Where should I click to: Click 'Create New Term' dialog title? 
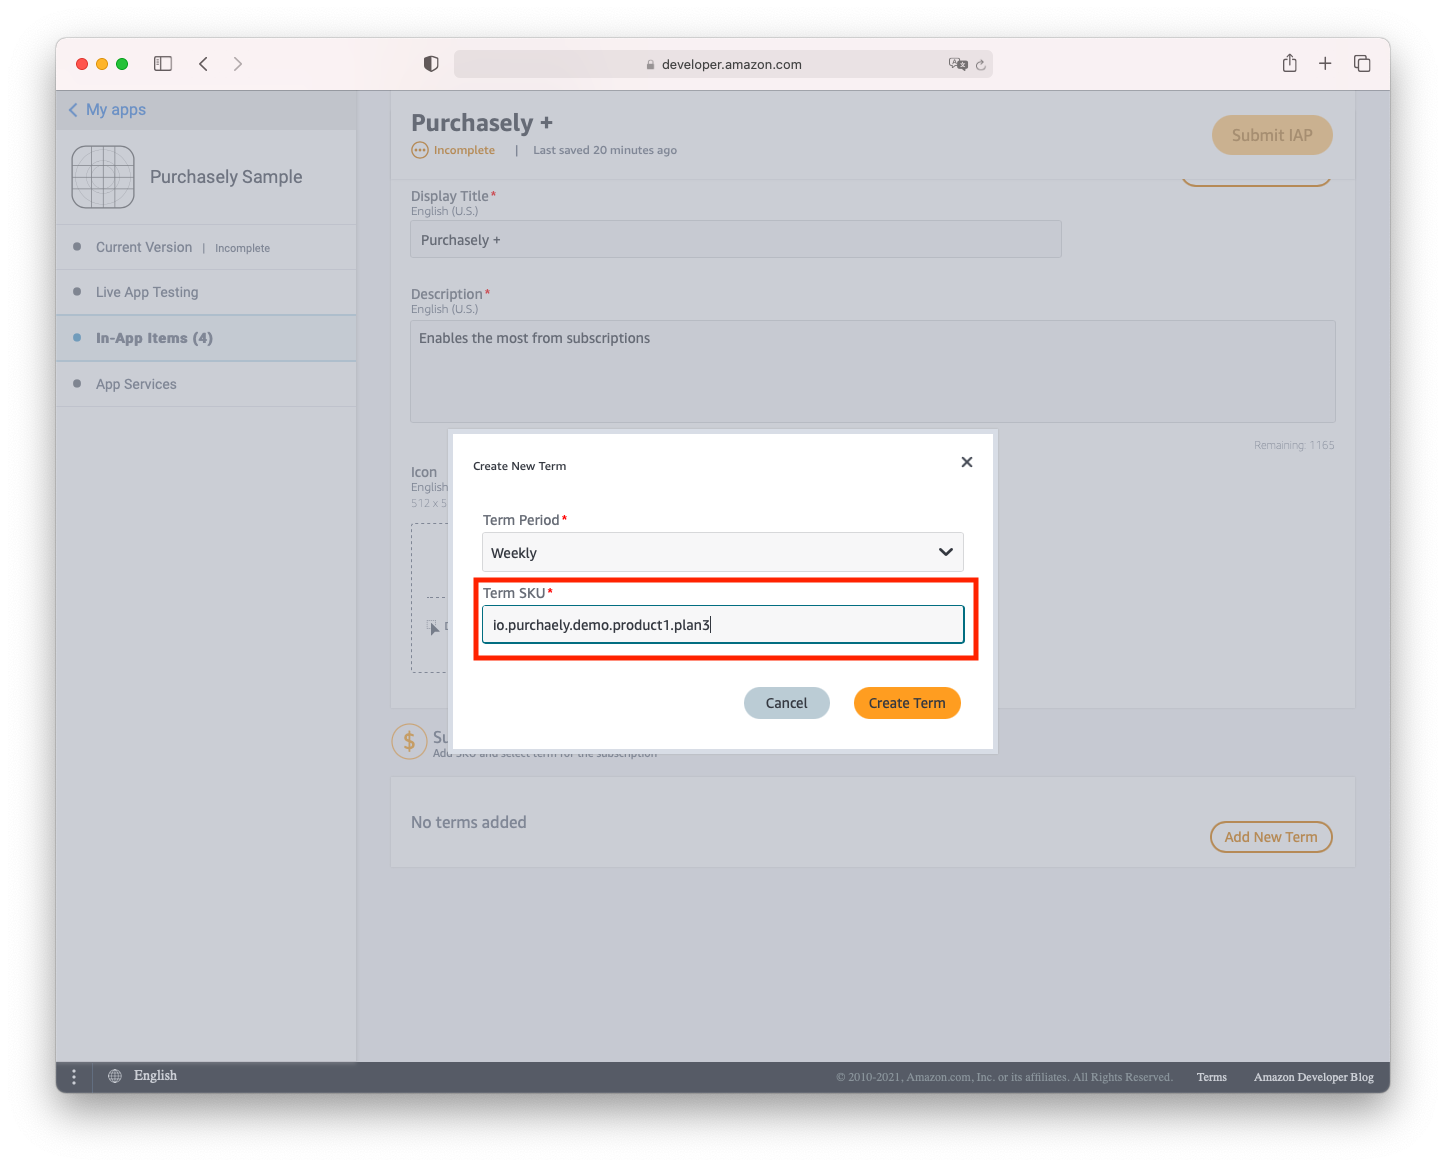(519, 466)
